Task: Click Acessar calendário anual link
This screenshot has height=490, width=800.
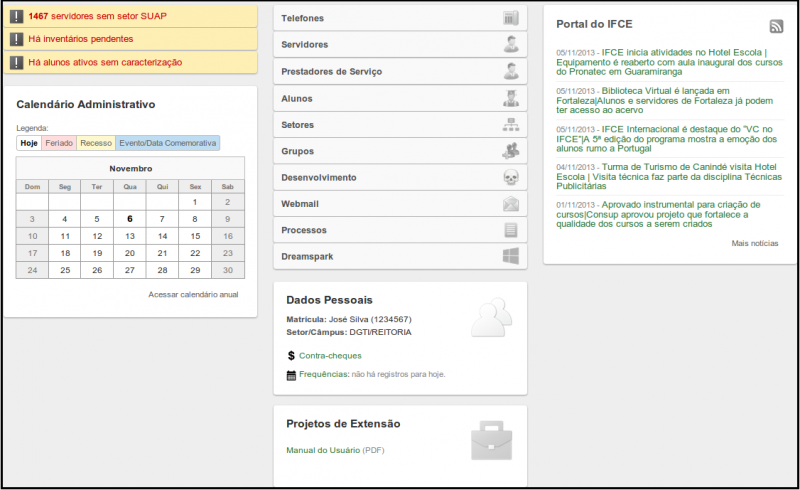Action: point(193,295)
